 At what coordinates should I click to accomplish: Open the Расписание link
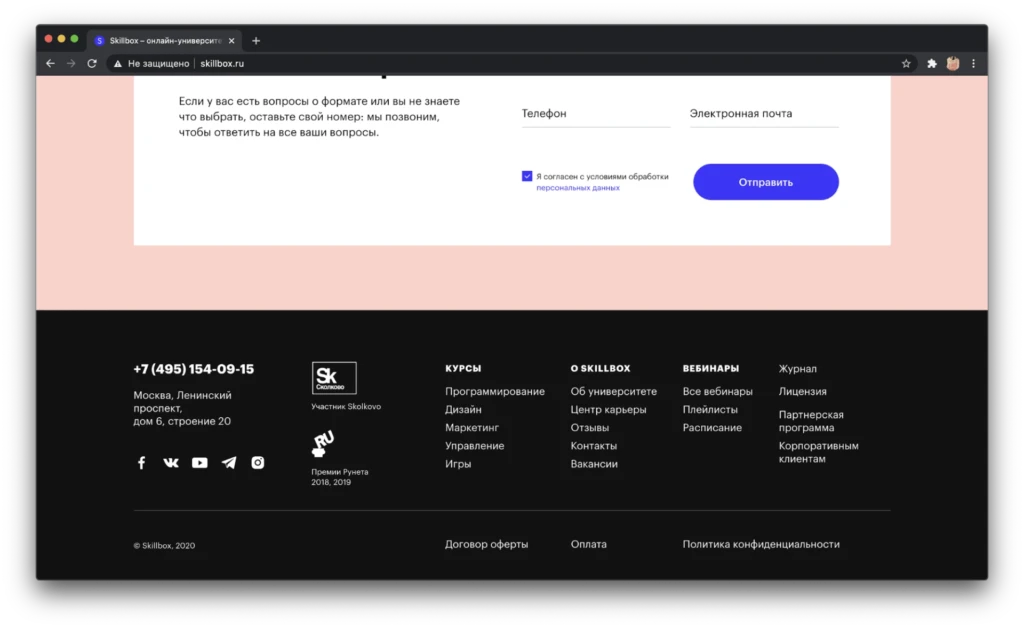point(712,428)
